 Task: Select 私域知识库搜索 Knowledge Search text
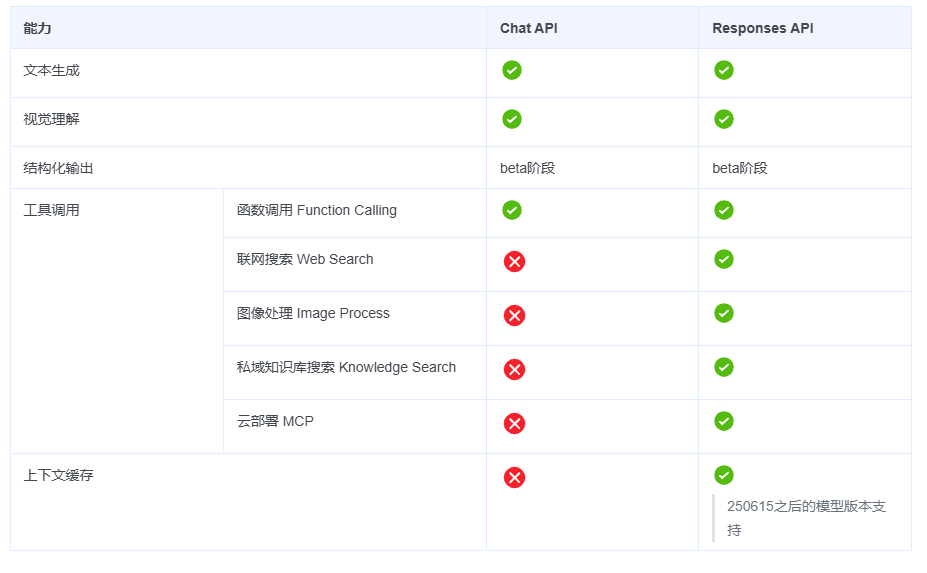click(346, 367)
